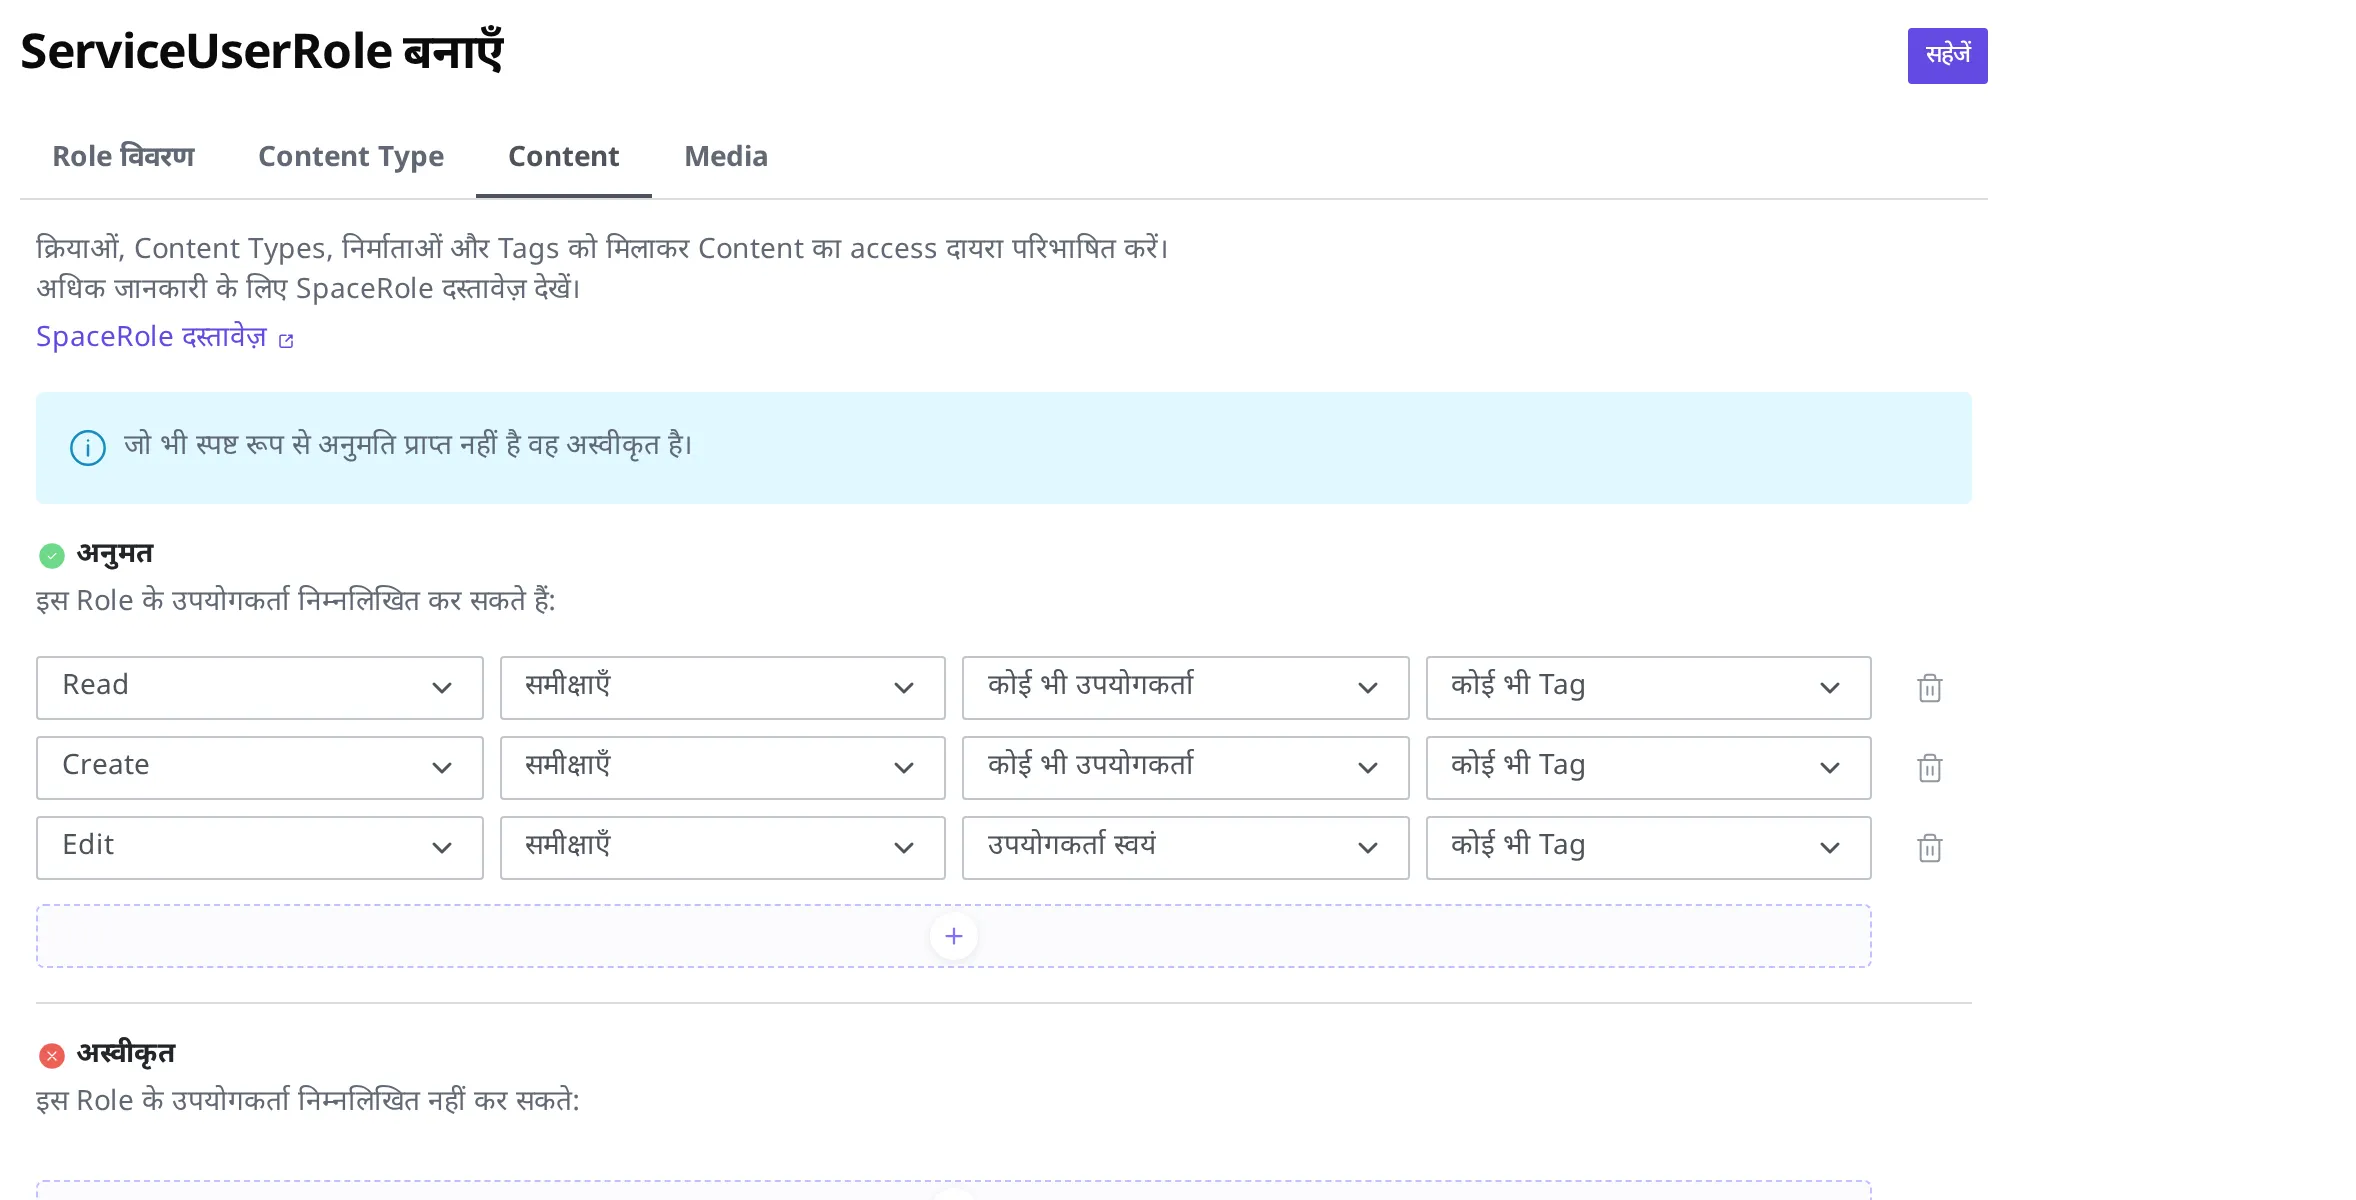Click the description line starting क्रियाओं, Content Types
Screen dimensions: 2356x1200
602,248
